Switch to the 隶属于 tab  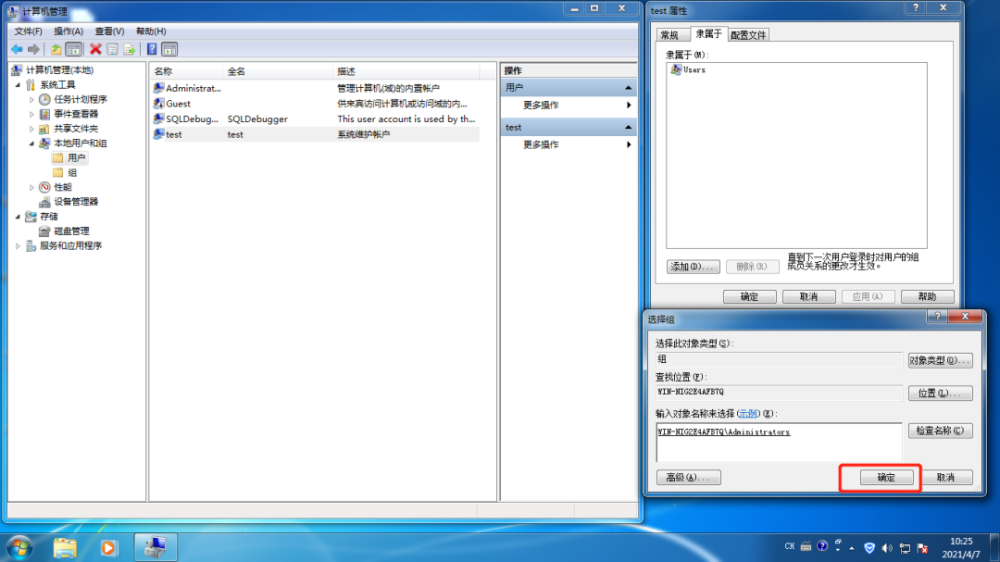click(x=709, y=34)
